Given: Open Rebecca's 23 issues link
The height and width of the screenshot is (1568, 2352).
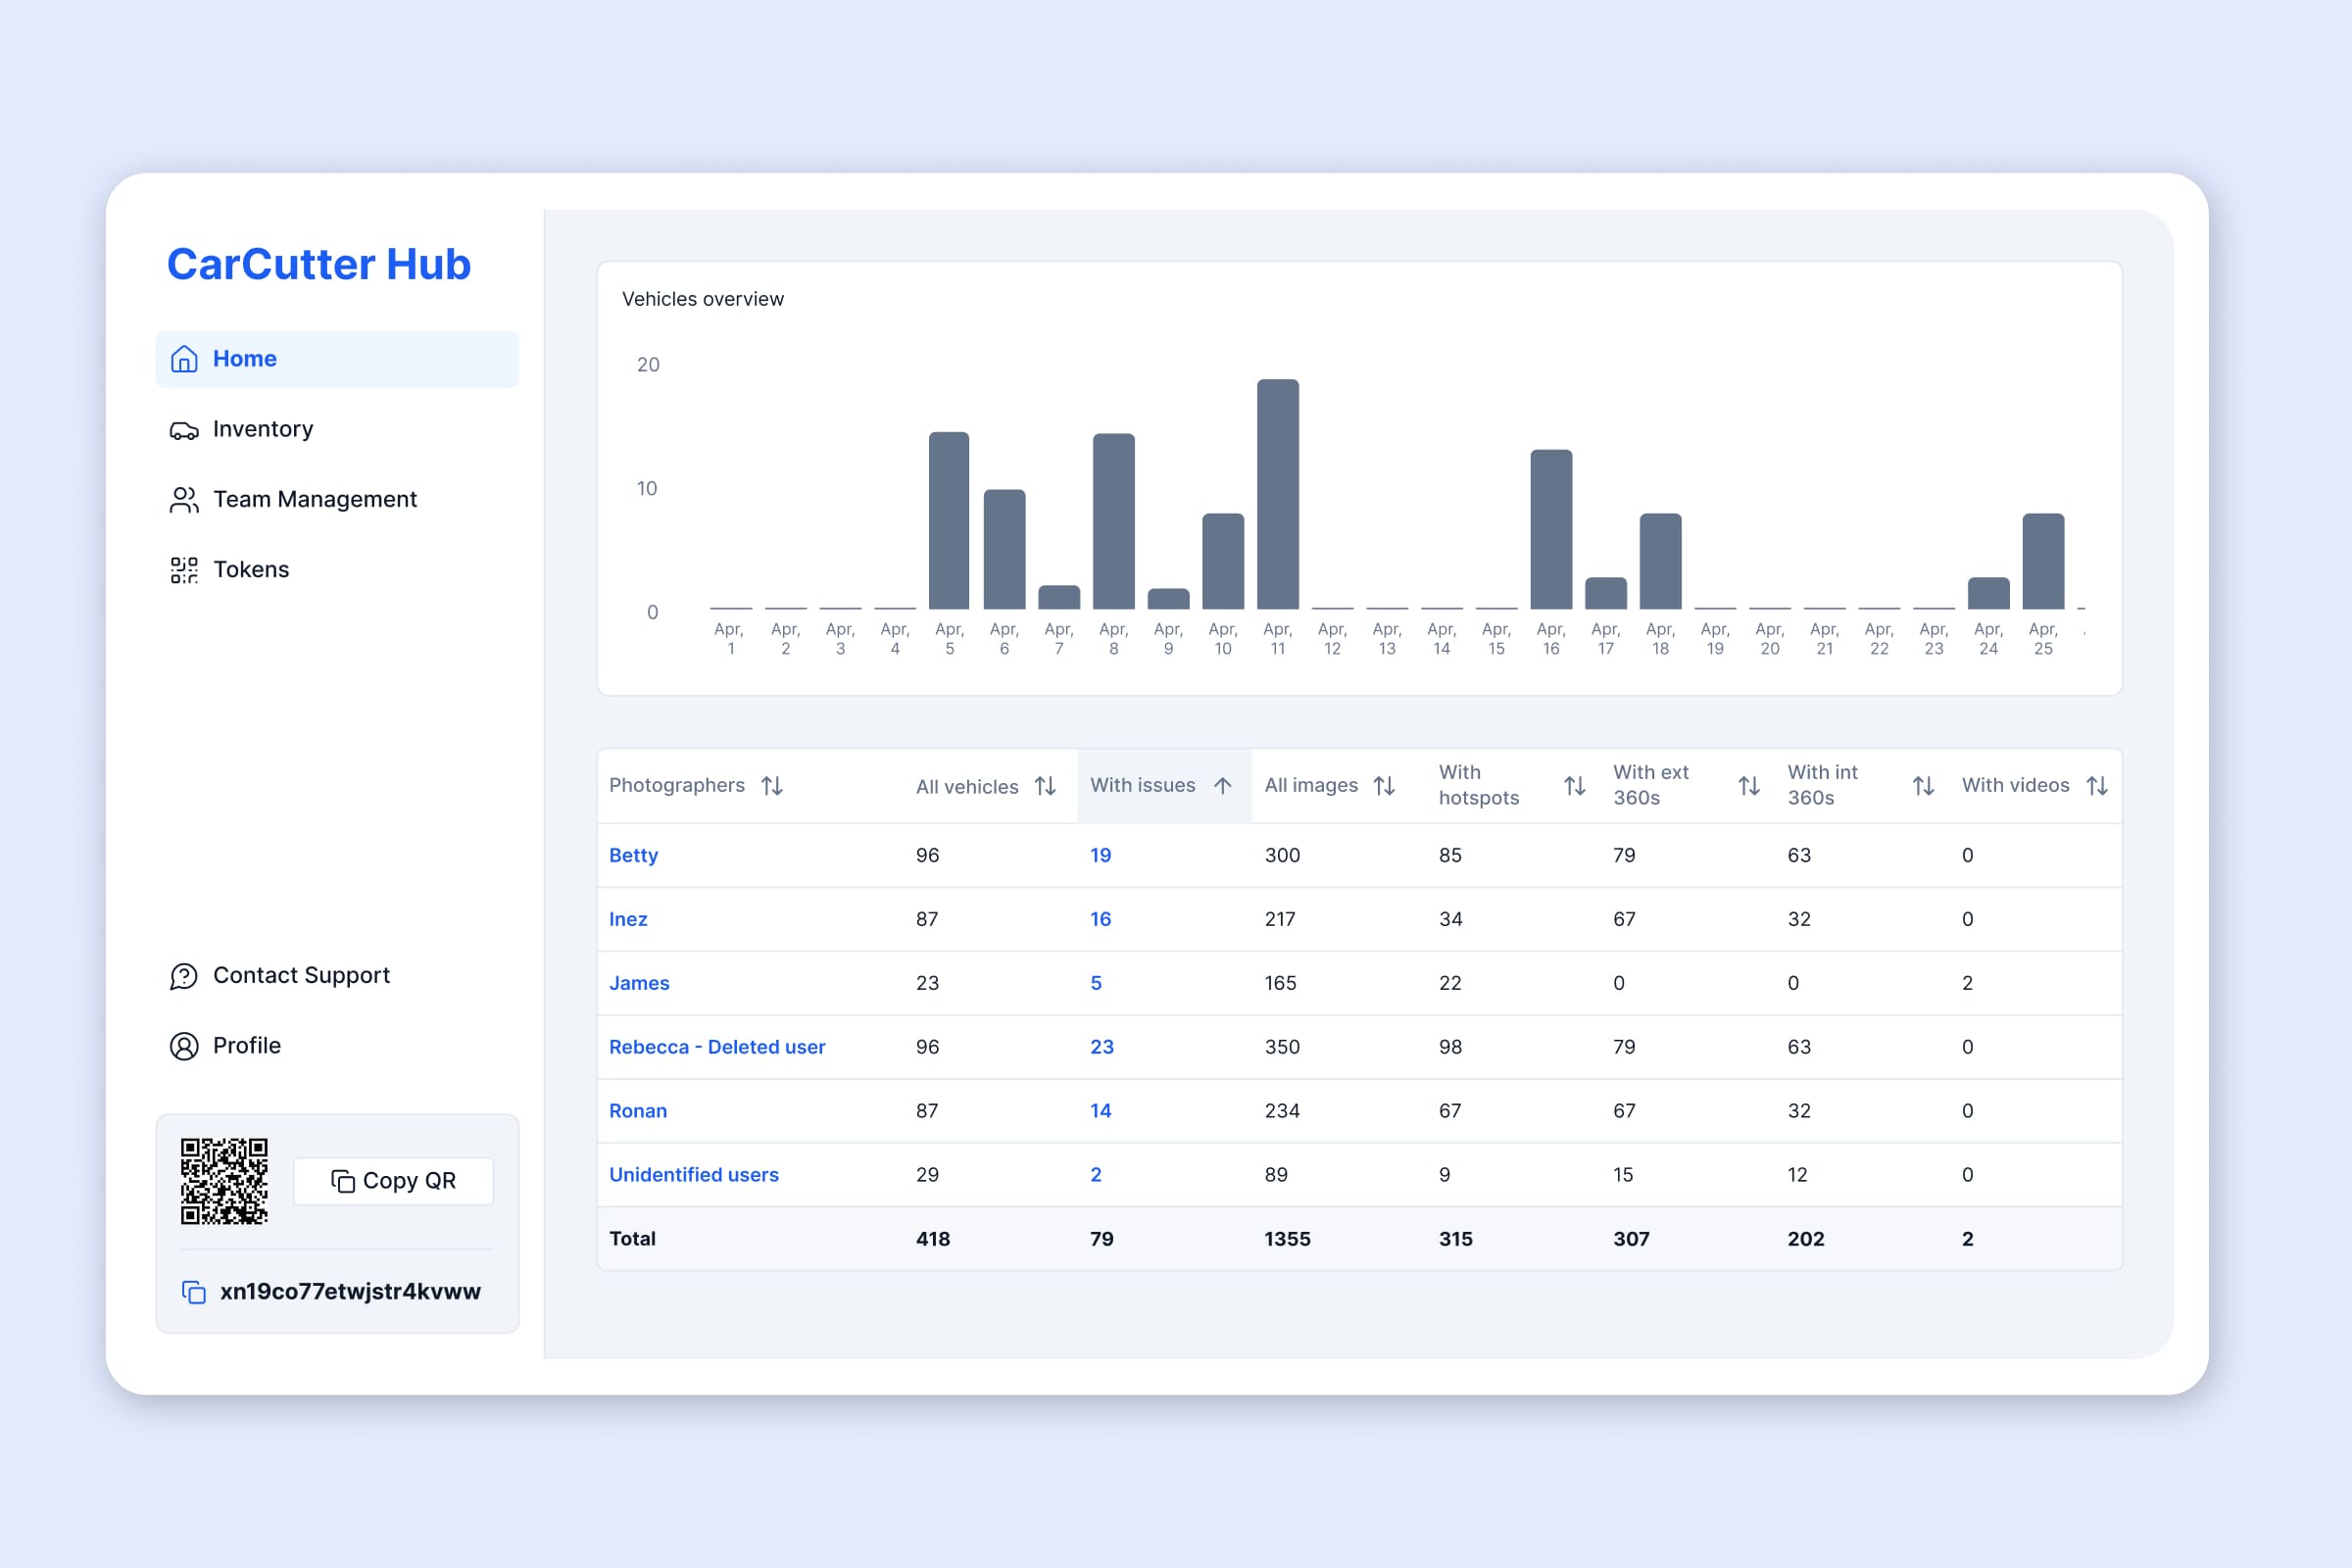Looking at the screenshot, I should 1101,1047.
